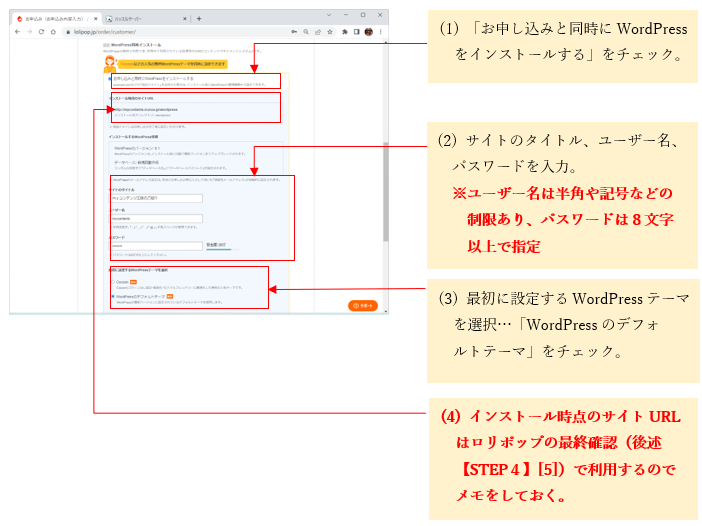The image size is (702, 526).
Task: Select the Cocoon theme radio button
Action: (112, 282)
